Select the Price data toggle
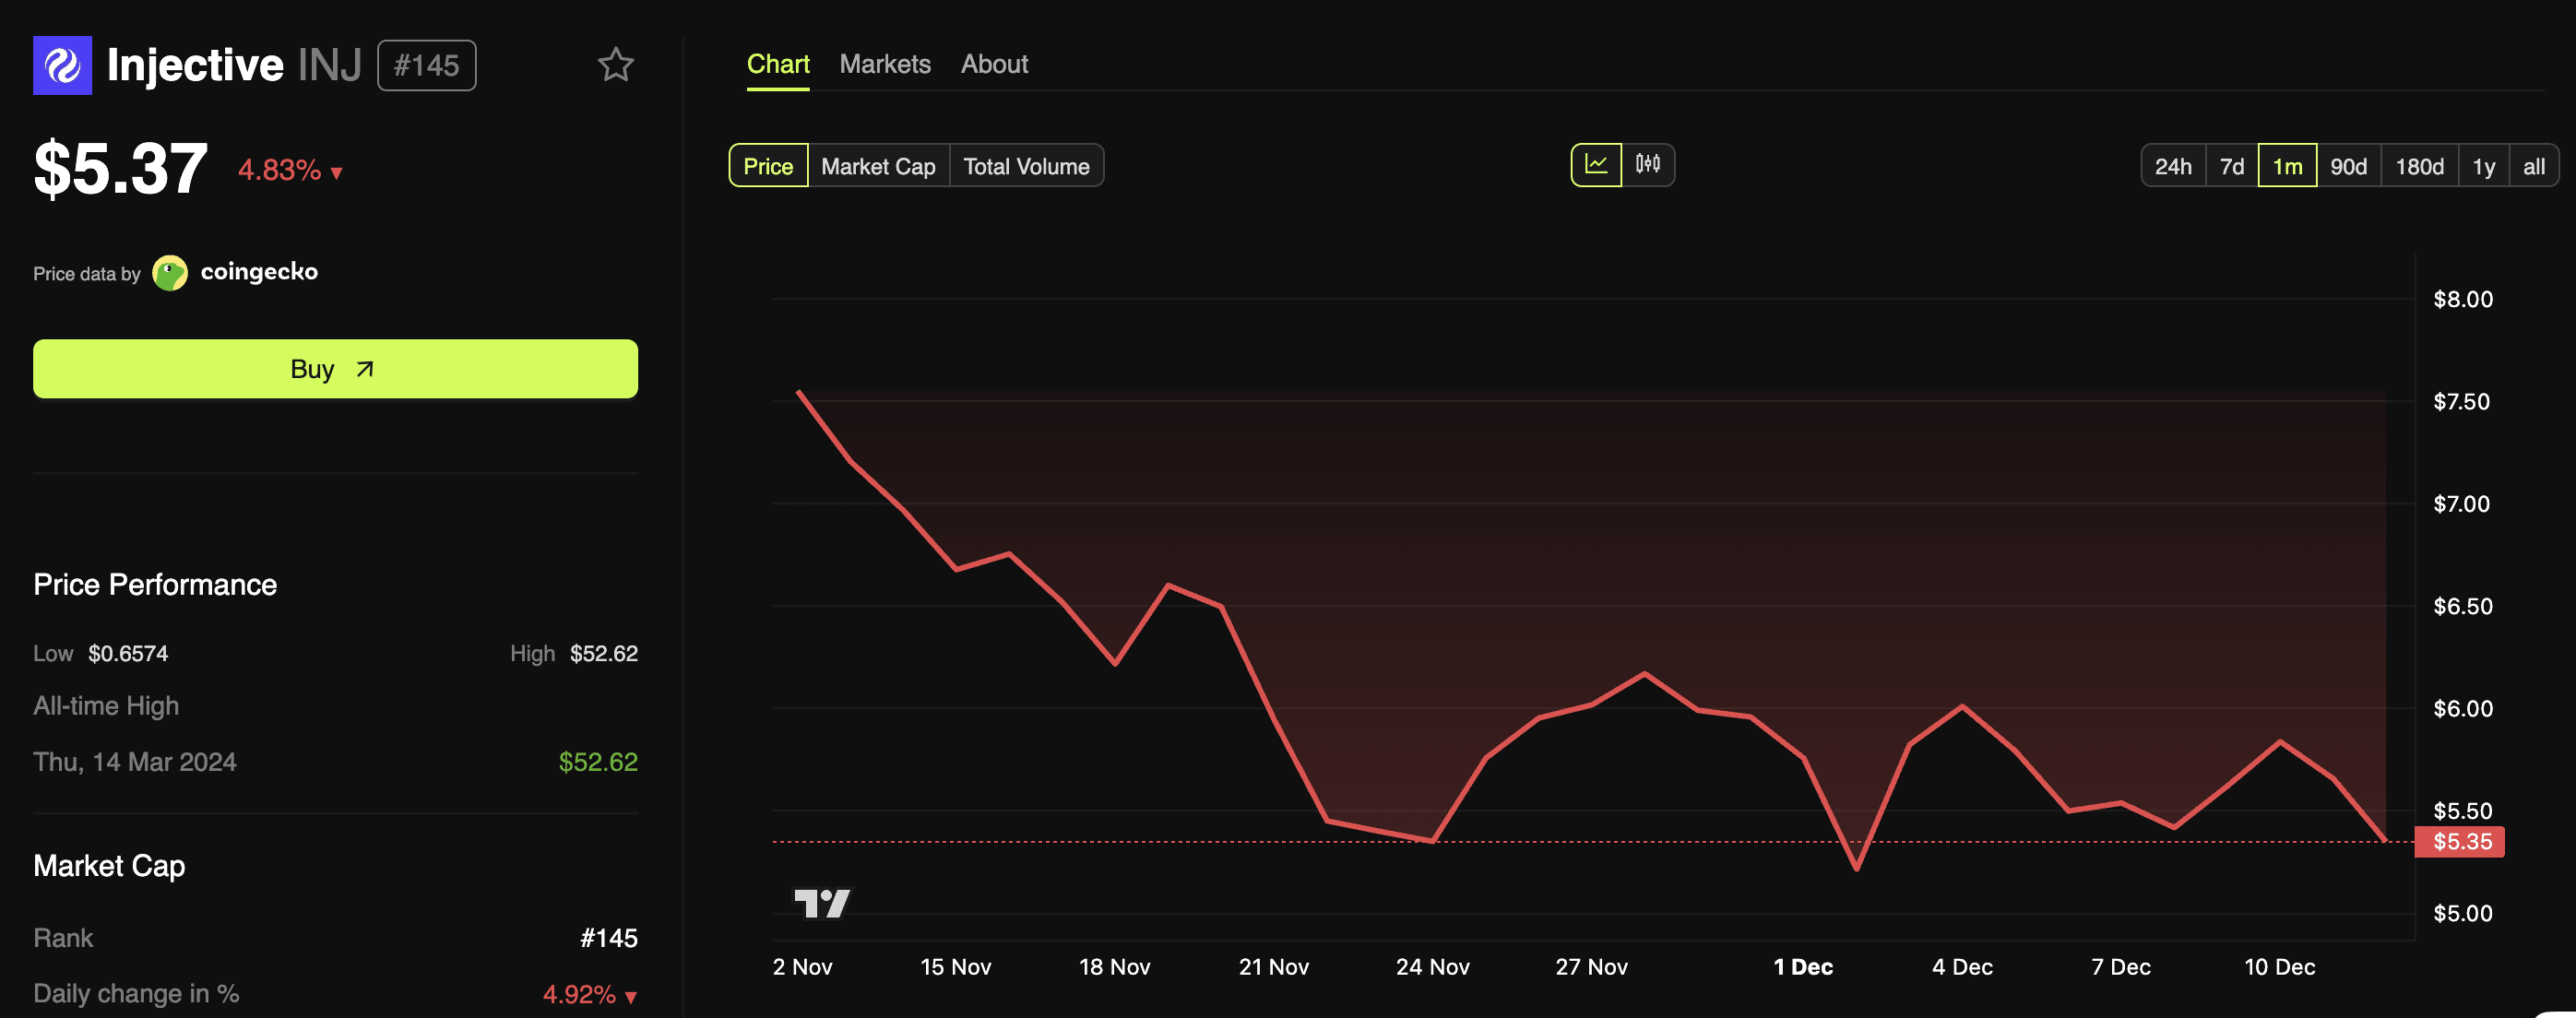This screenshot has height=1018, width=2576. click(768, 166)
